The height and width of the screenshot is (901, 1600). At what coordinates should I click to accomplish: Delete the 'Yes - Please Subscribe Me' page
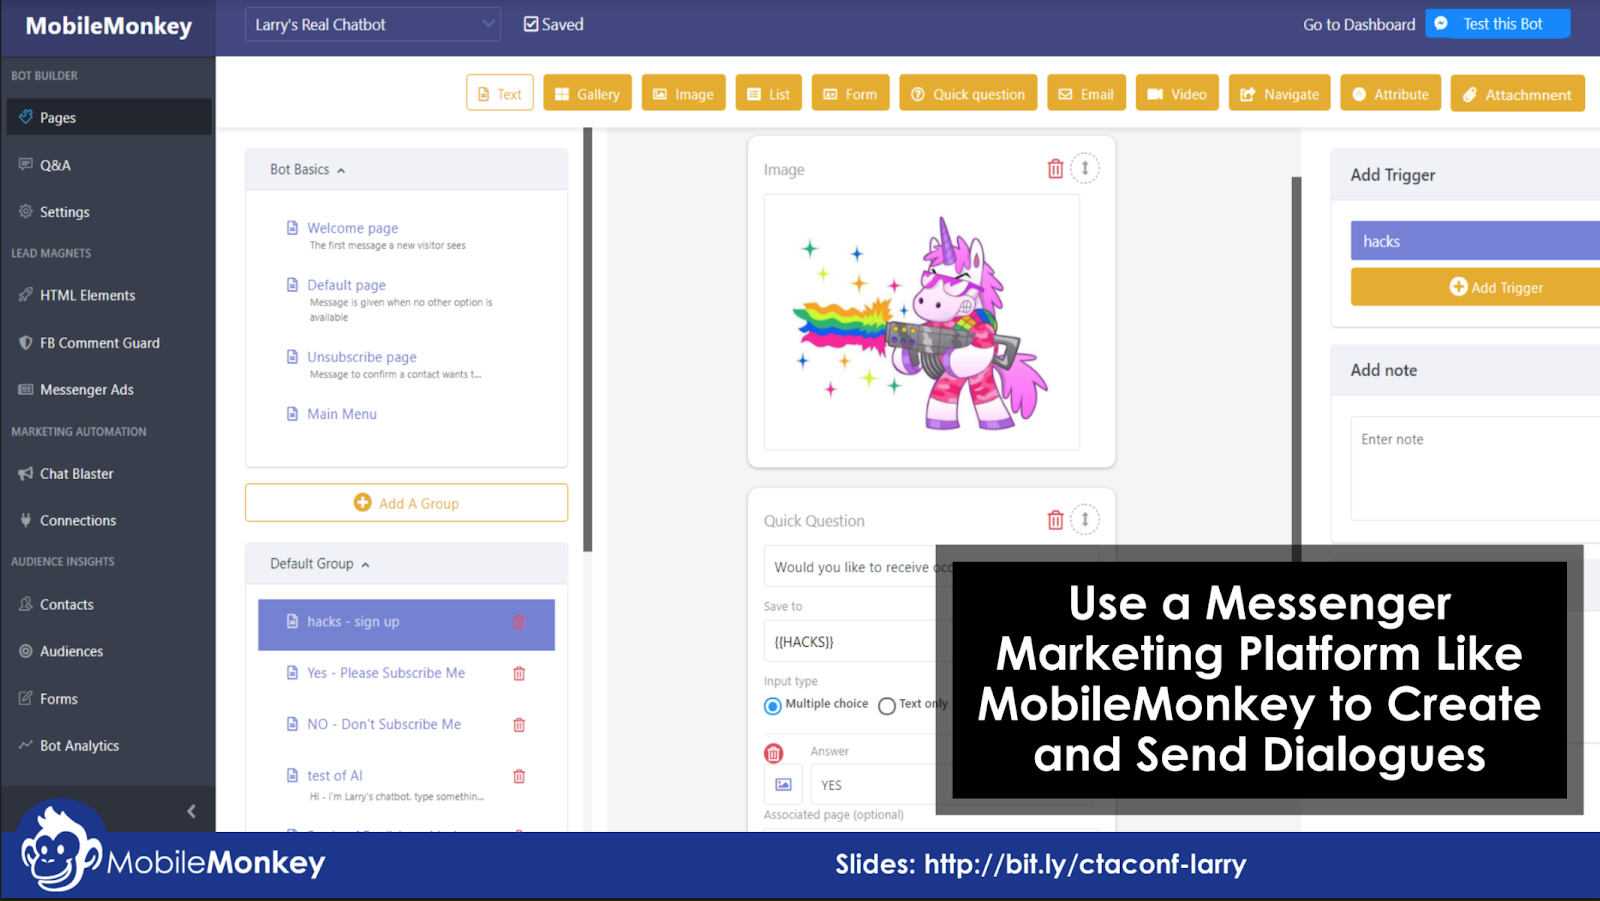tap(519, 674)
